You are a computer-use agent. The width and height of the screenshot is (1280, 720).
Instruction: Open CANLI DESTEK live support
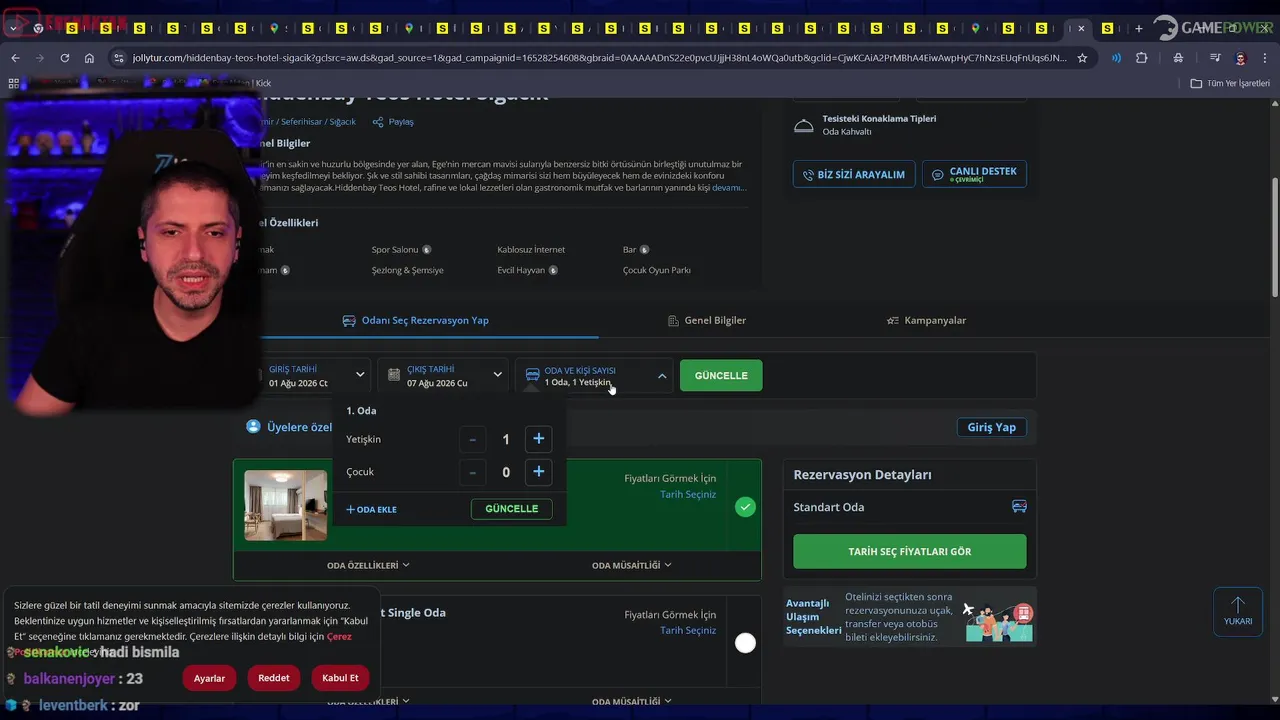click(x=974, y=174)
